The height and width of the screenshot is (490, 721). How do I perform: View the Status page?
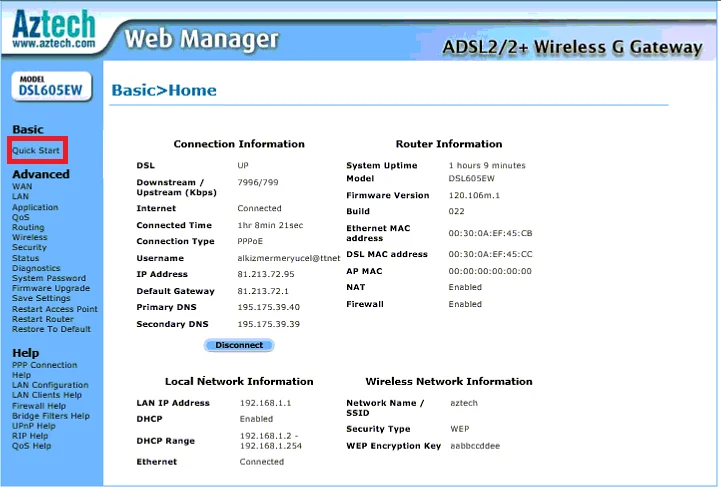click(26, 258)
